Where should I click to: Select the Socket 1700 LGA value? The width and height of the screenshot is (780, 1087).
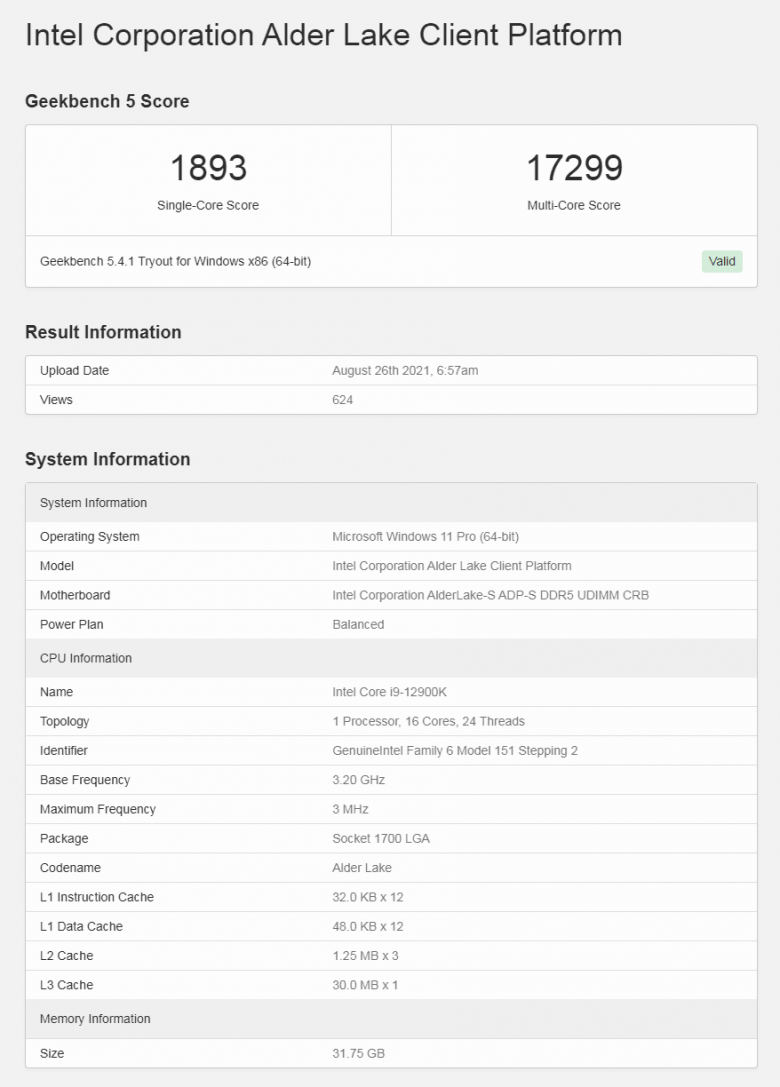(381, 838)
